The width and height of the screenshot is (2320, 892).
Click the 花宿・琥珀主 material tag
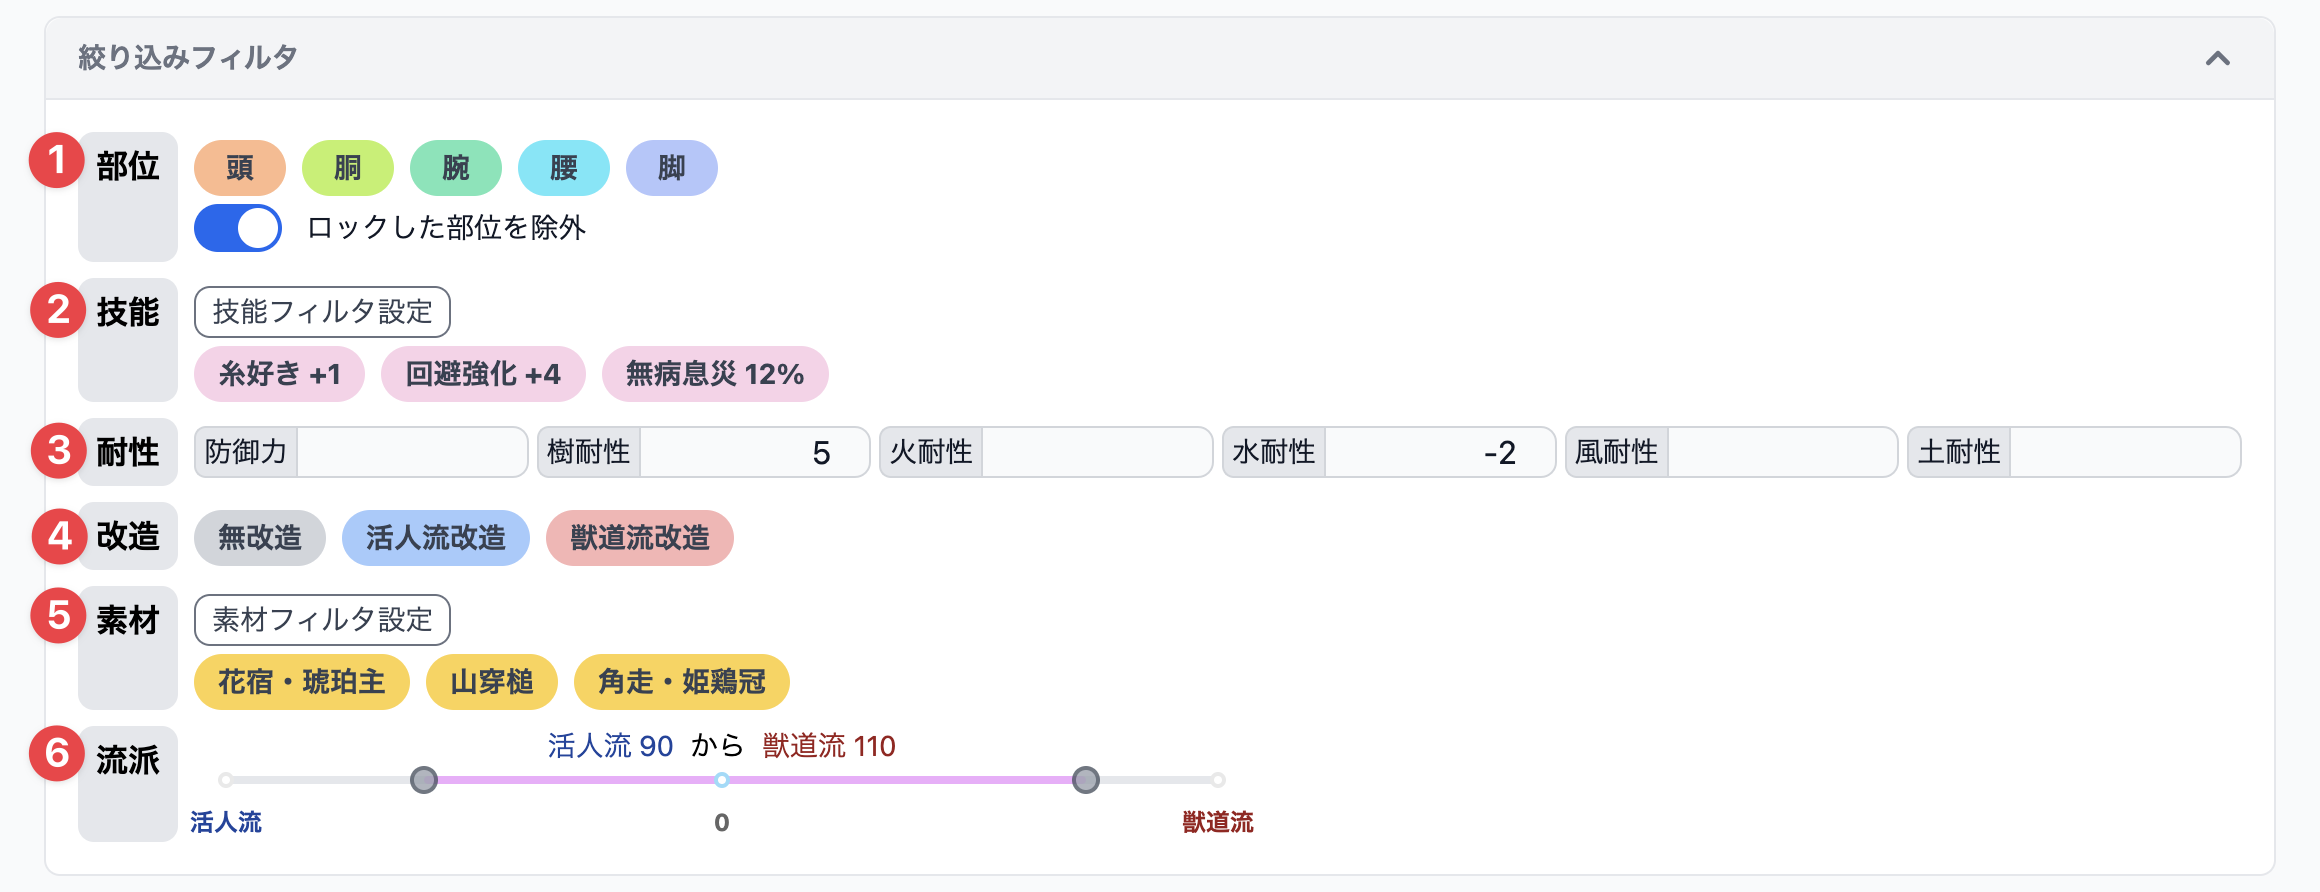pyautogui.click(x=302, y=682)
